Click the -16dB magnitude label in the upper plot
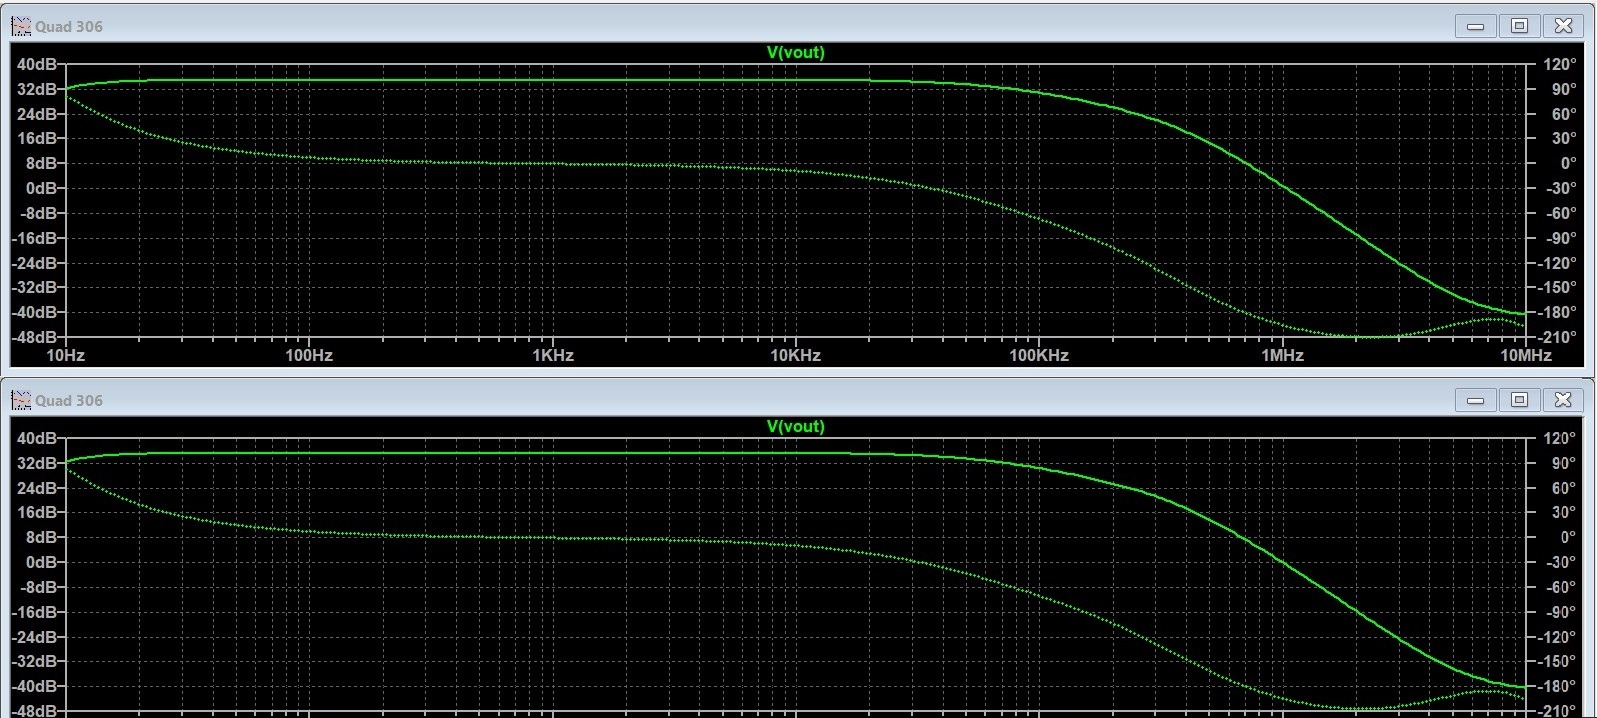This screenshot has width=1597, height=718. tap(34, 238)
